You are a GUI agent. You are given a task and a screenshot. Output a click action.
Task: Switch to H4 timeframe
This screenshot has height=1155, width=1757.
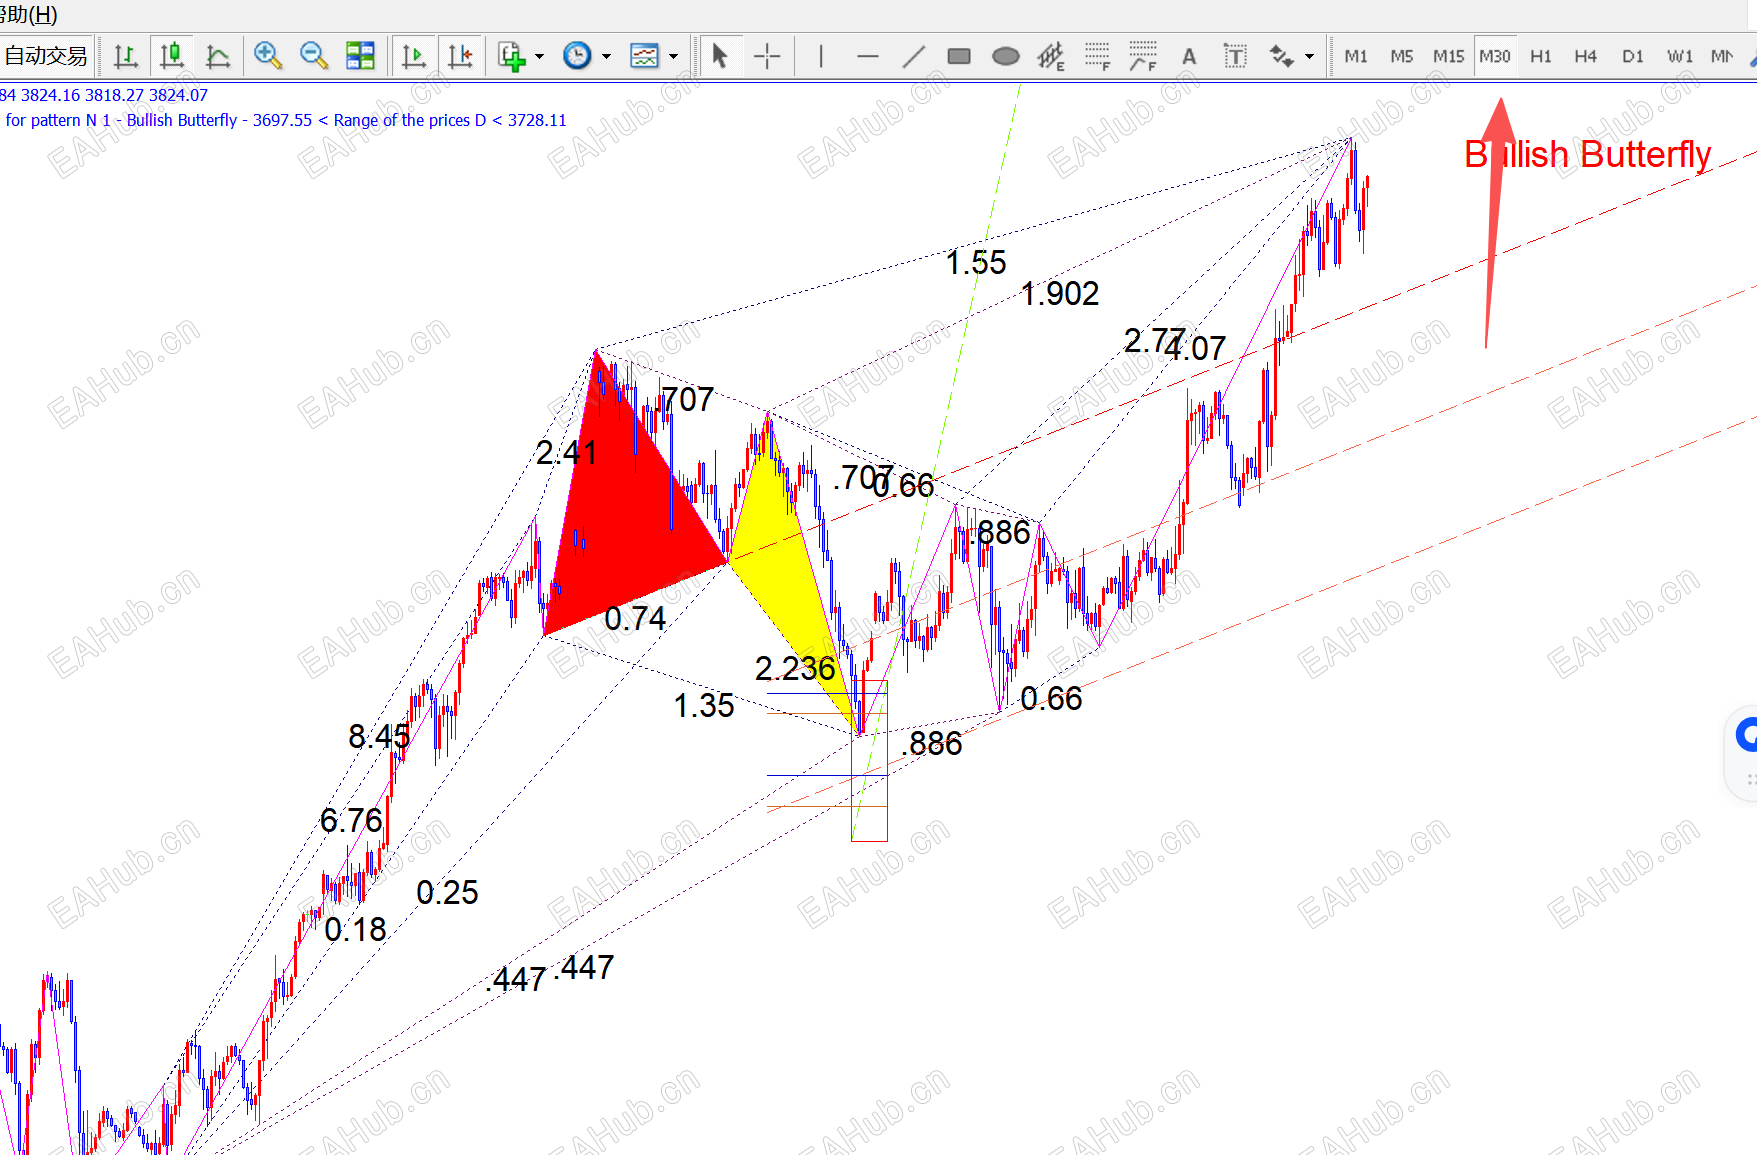pyautogui.click(x=1586, y=56)
